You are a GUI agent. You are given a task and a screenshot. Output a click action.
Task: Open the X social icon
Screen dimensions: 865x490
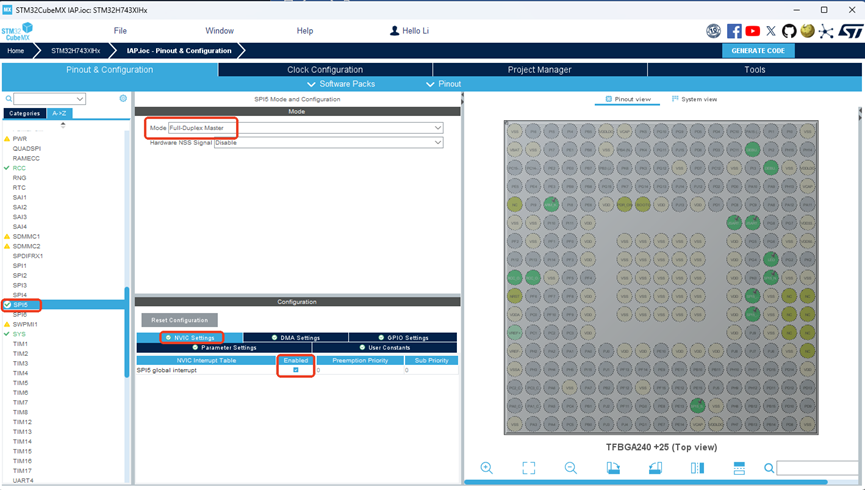click(x=771, y=31)
